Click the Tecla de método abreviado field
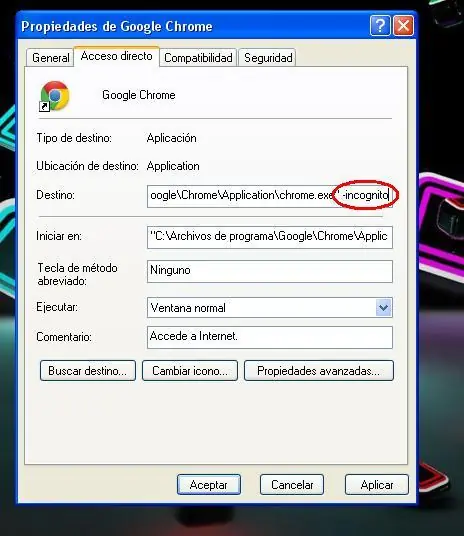Screen dimensions: 464x536 tap(270, 271)
